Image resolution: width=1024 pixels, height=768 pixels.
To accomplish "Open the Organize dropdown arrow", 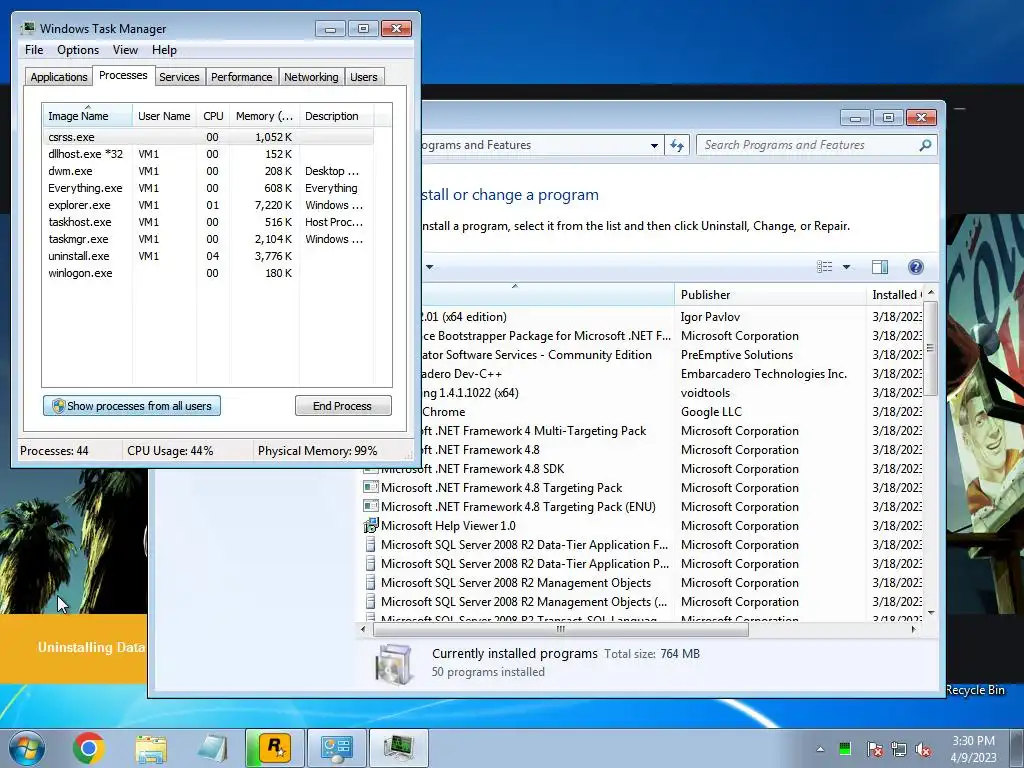I will [430, 266].
